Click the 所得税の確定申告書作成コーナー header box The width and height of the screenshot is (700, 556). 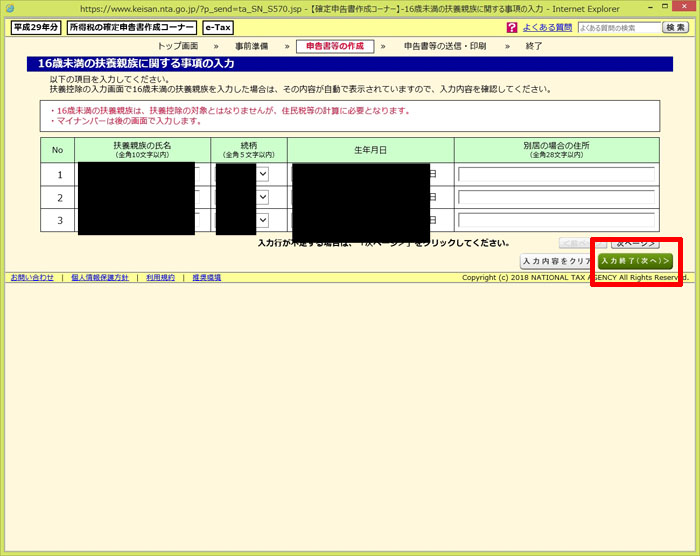[x=132, y=27]
